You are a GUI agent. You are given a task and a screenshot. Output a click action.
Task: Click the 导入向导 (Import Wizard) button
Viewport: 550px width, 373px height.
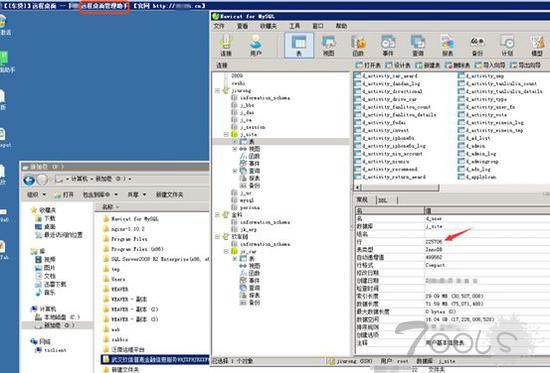(x=490, y=65)
